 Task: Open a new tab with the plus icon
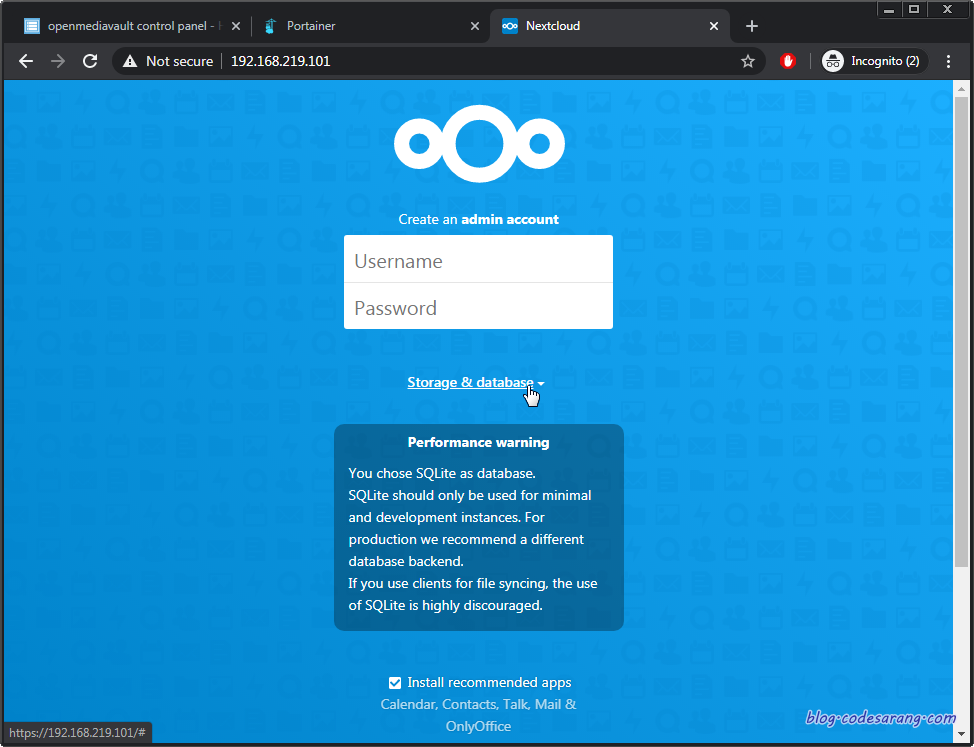pos(752,26)
